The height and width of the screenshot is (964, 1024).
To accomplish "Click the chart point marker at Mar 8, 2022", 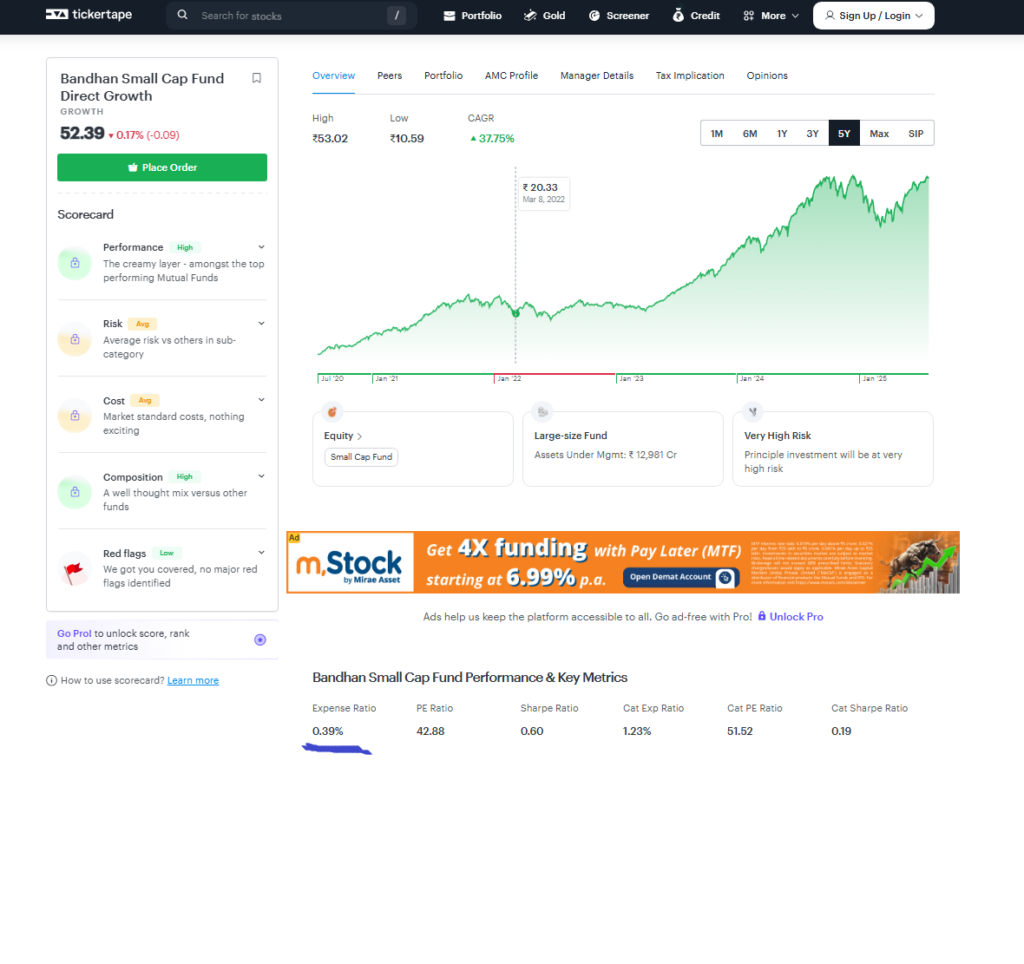I will pos(515,313).
